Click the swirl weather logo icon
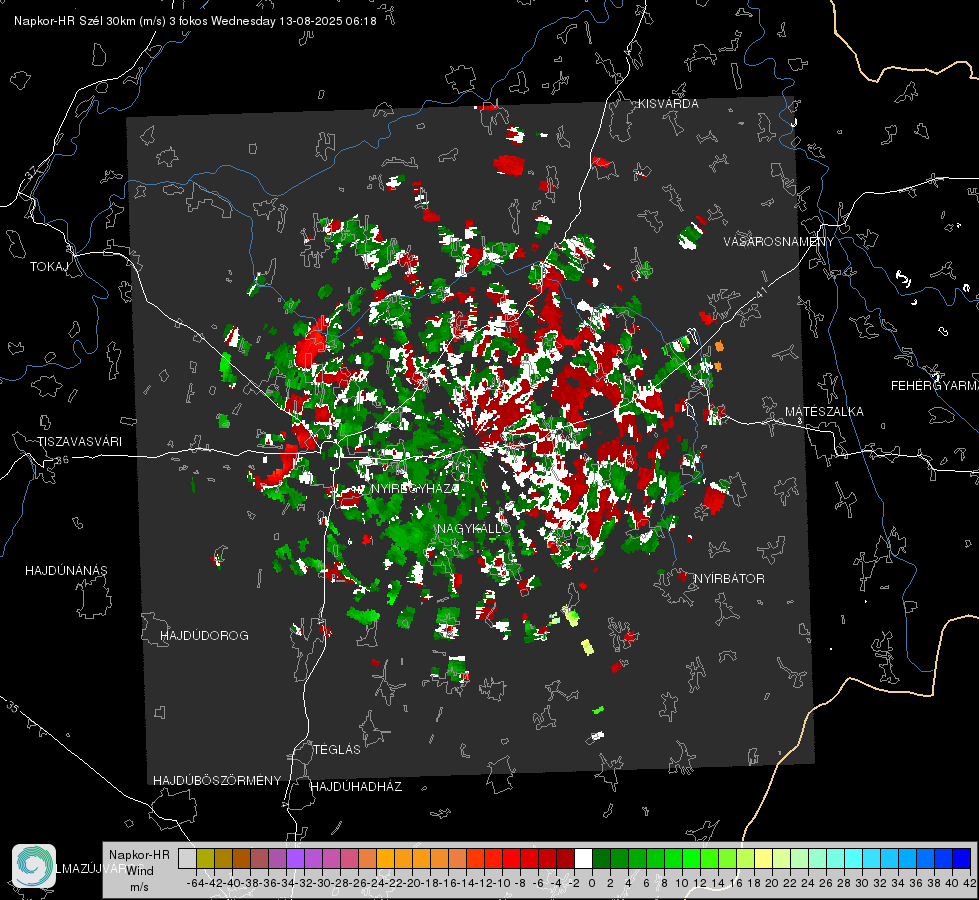This screenshot has width=979, height=900. pyautogui.click(x=34, y=866)
